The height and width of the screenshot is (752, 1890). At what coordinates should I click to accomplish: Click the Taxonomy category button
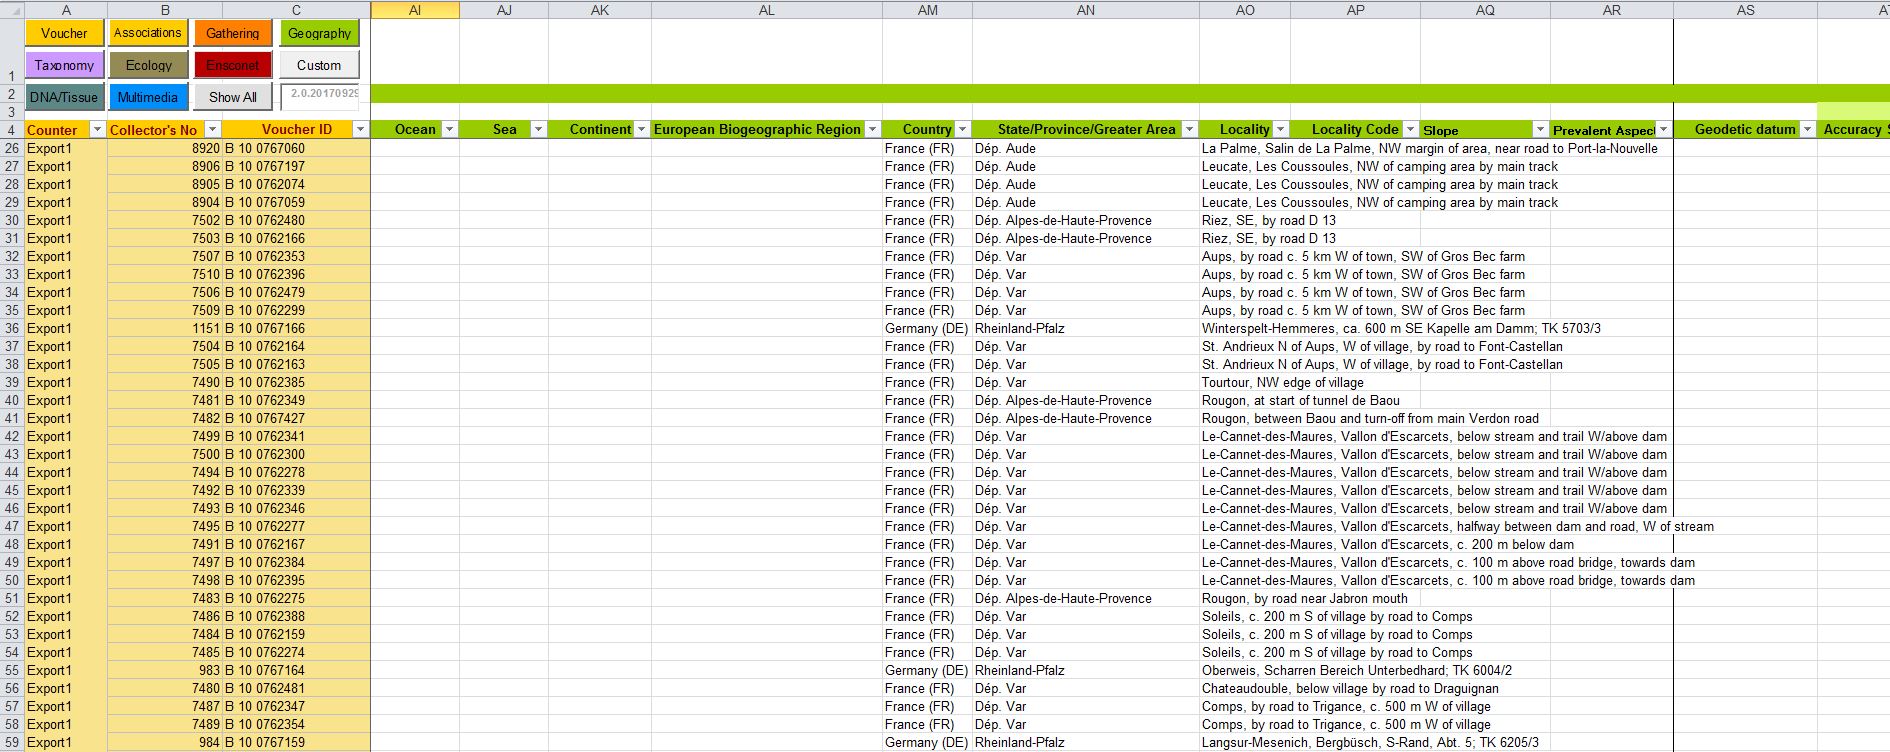(x=64, y=65)
